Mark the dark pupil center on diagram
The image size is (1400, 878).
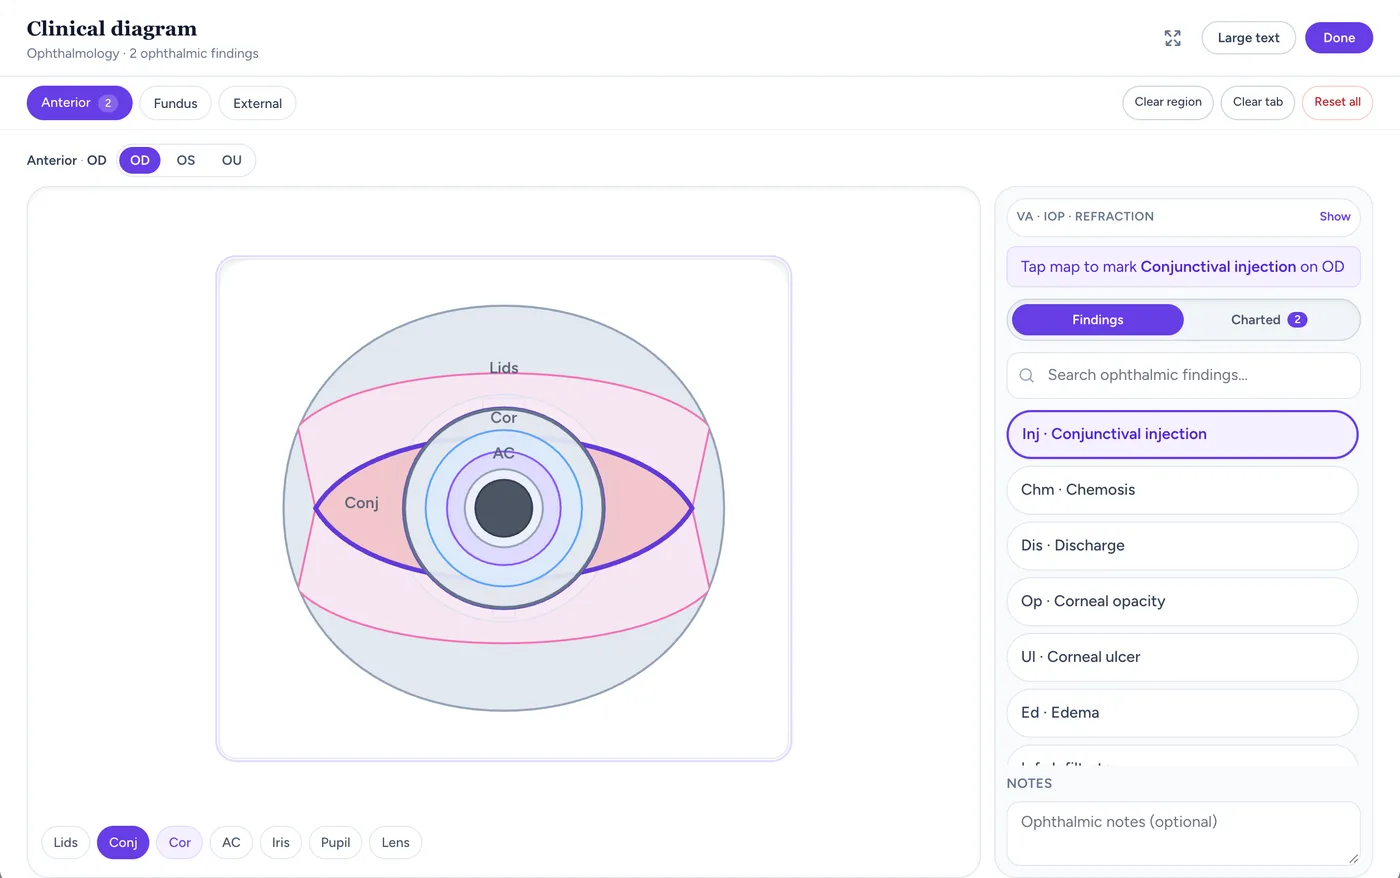click(x=504, y=508)
